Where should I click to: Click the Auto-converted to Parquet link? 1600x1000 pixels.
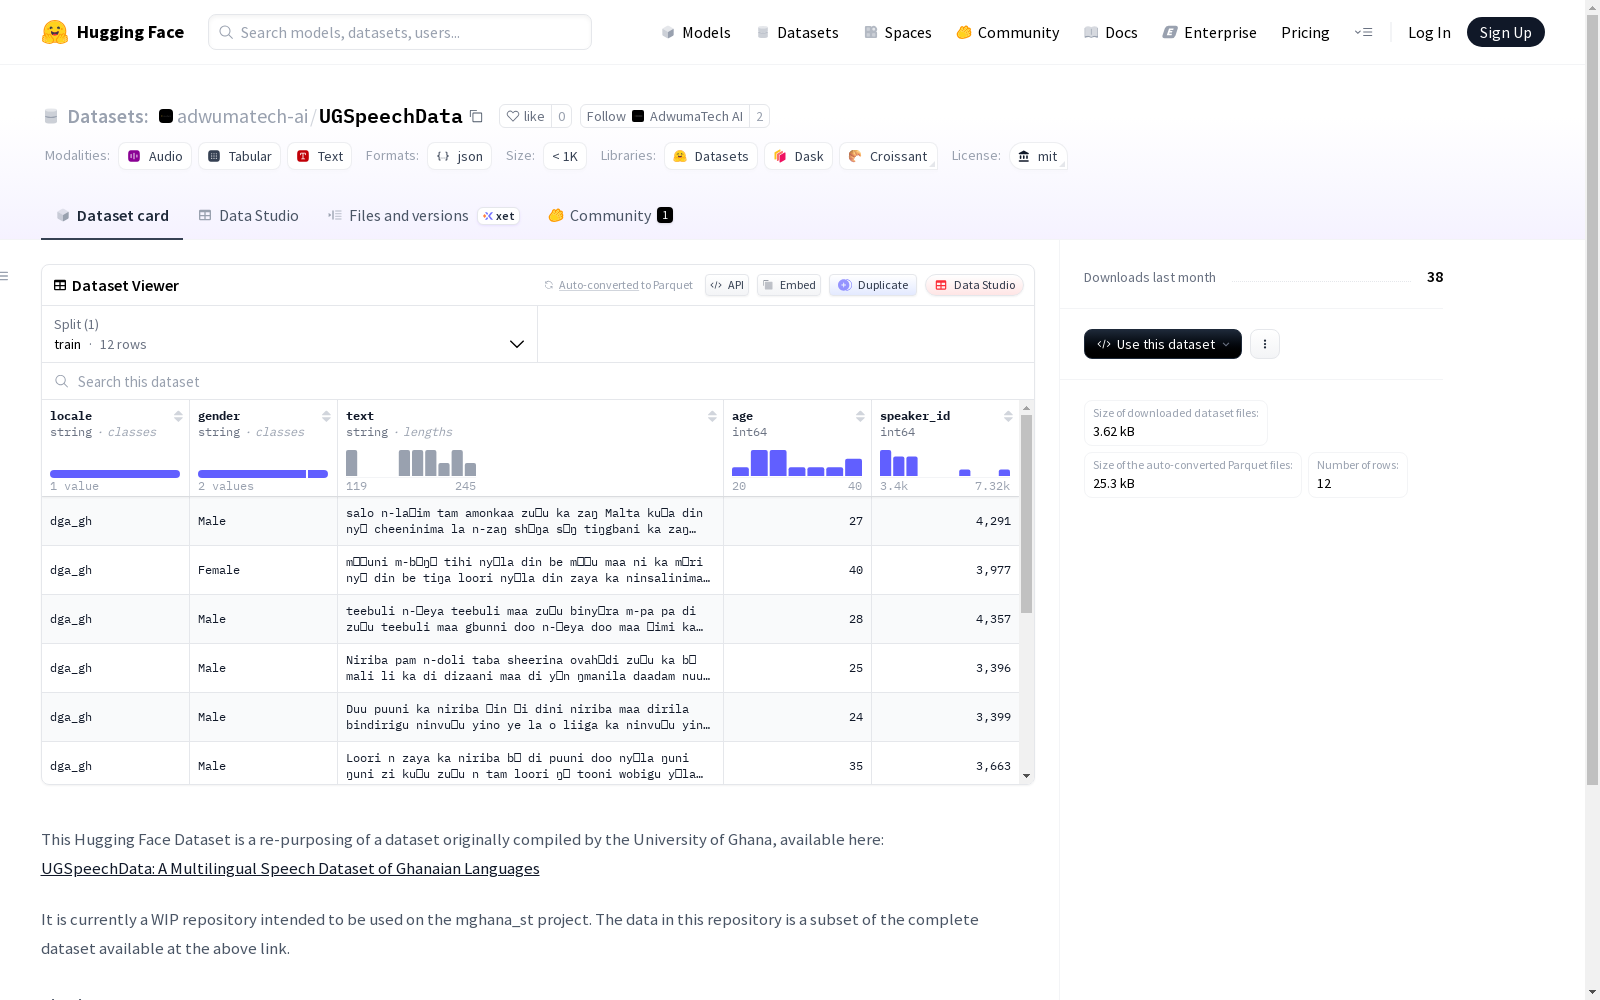coord(625,285)
